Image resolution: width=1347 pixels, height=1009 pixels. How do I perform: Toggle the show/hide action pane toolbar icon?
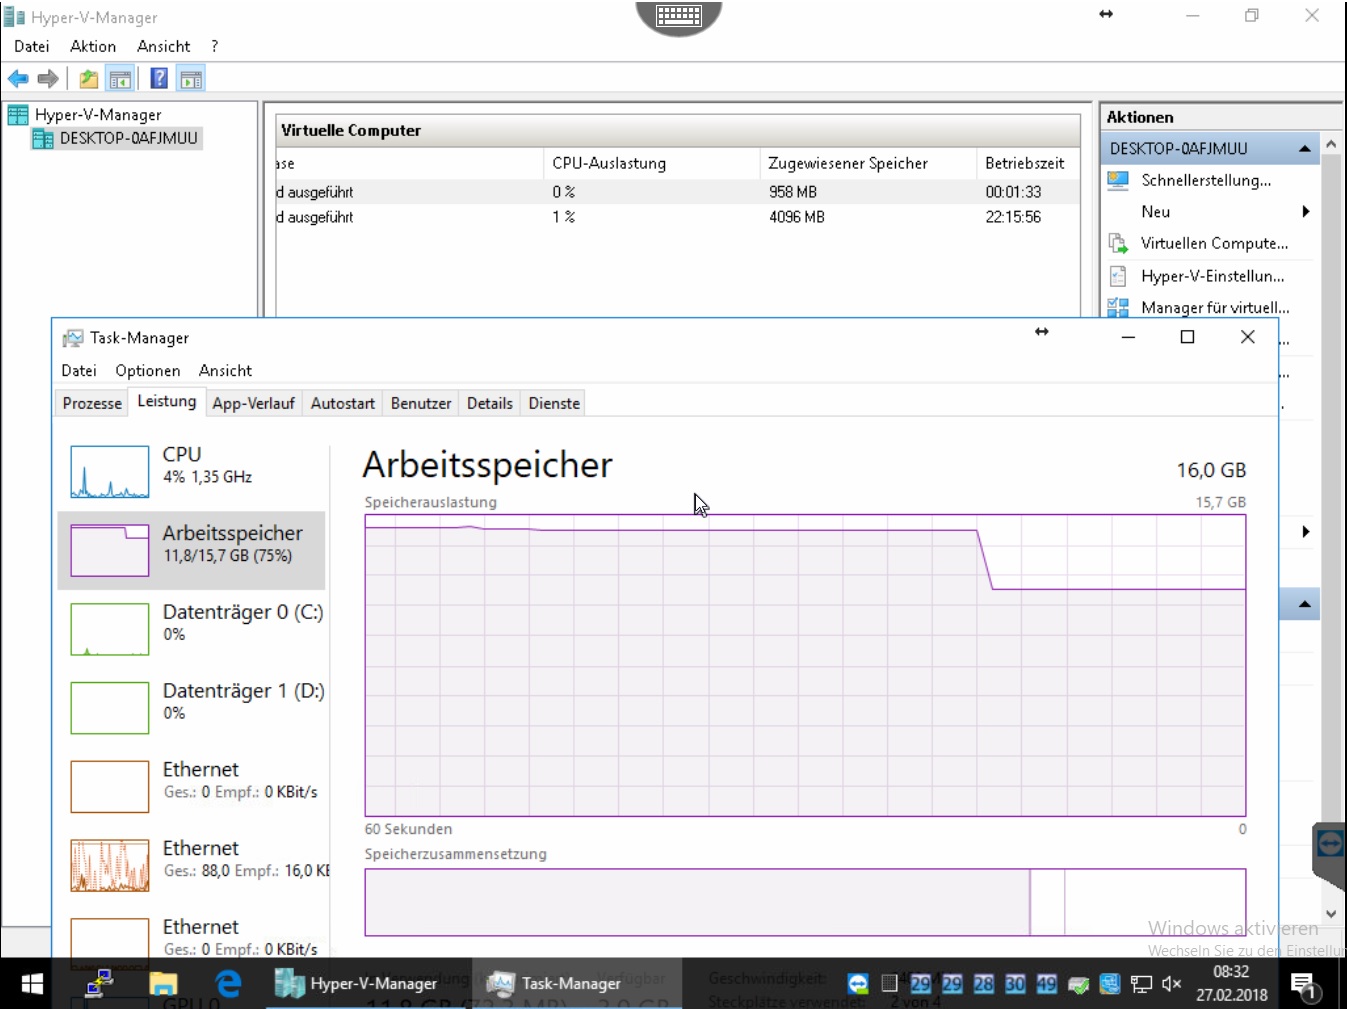click(x=191, y=79)
